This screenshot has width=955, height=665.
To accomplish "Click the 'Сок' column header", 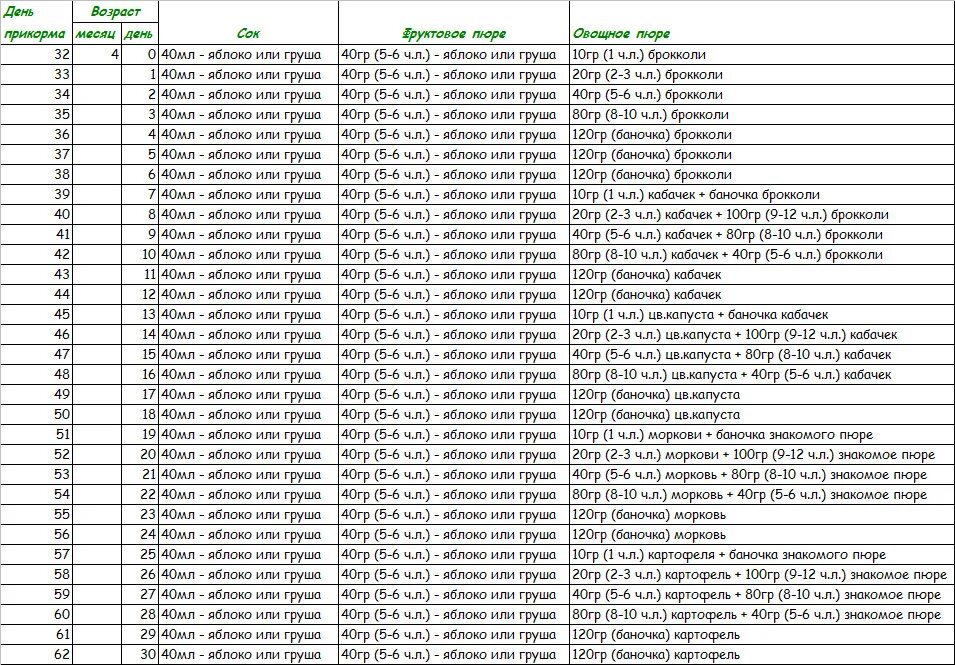I will pyautogui.click(x=248, y=23).
